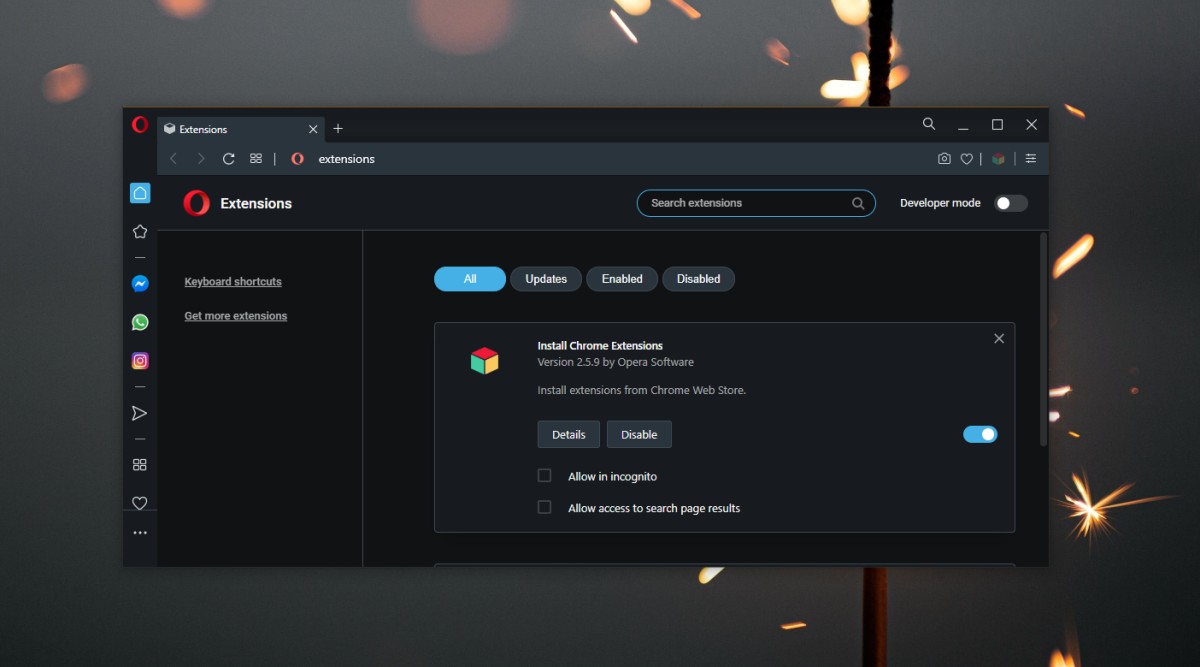Viewport: 1200px width, 667px height.
Task: Close the Extensions tab
Action: coord(313,129)
